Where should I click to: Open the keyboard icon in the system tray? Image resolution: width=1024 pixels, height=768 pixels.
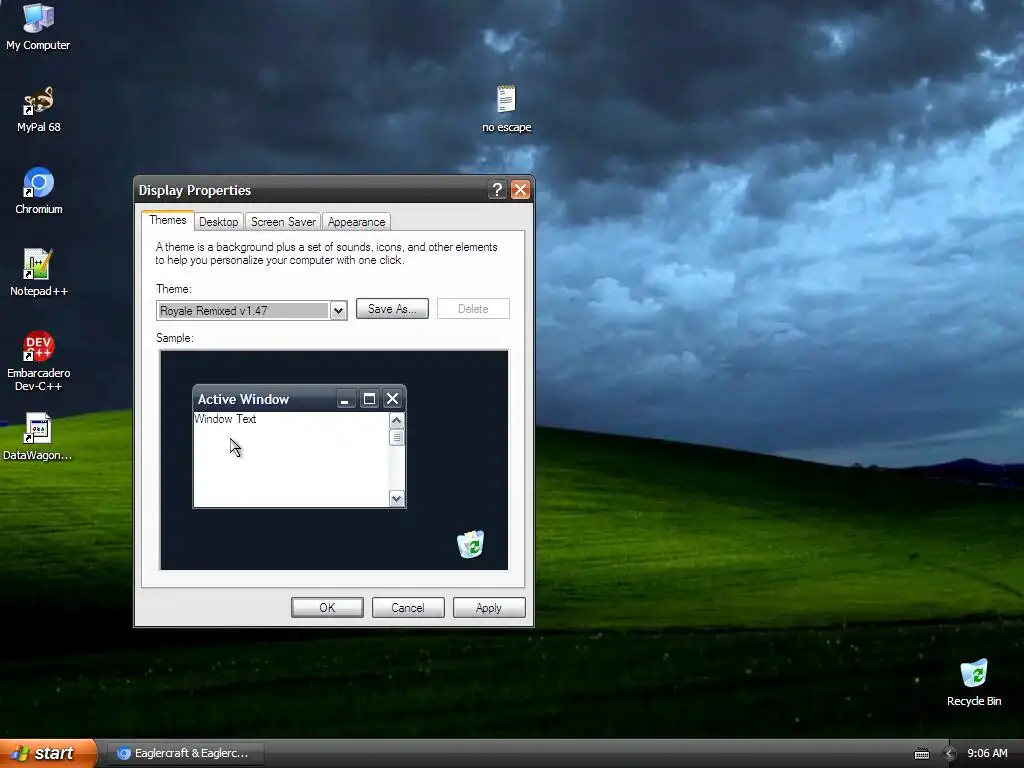(x=921, y=754)
